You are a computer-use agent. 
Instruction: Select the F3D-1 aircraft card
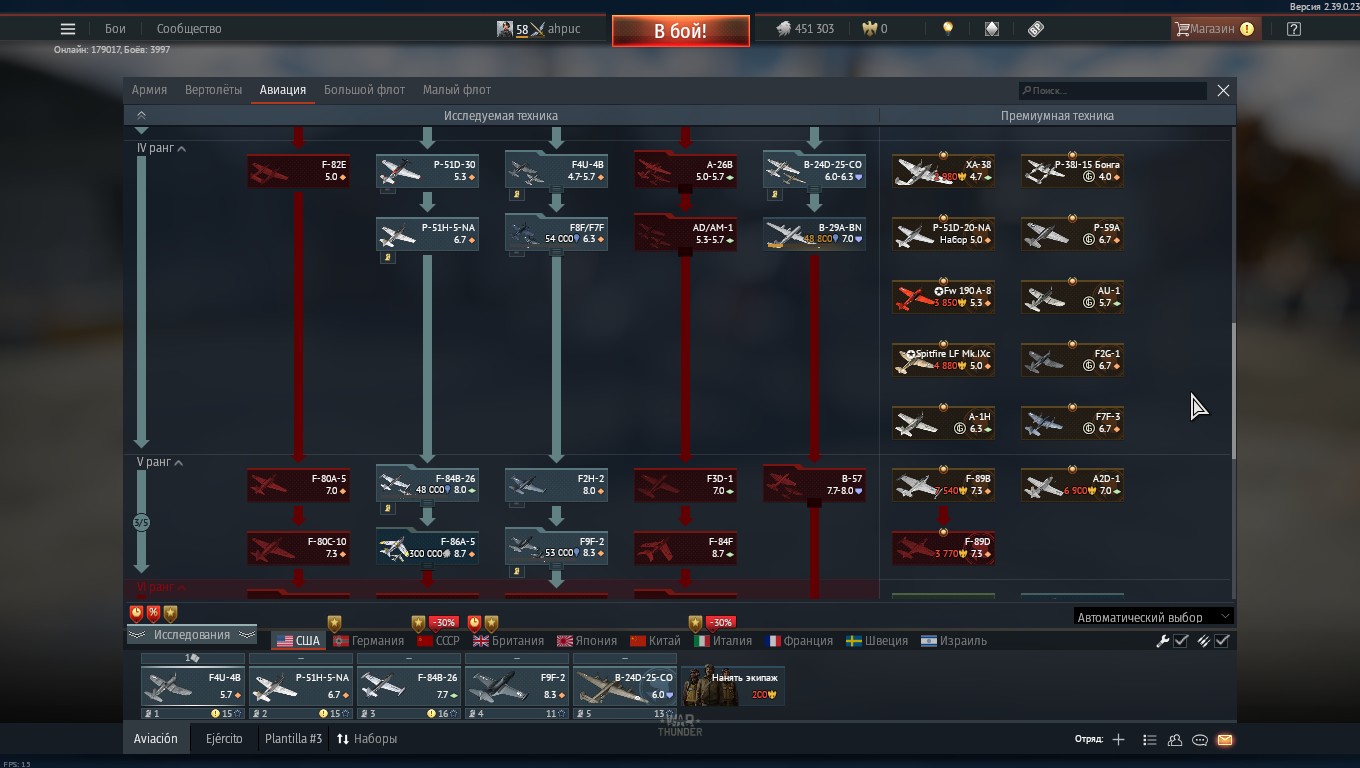click(x=685, y=485)
